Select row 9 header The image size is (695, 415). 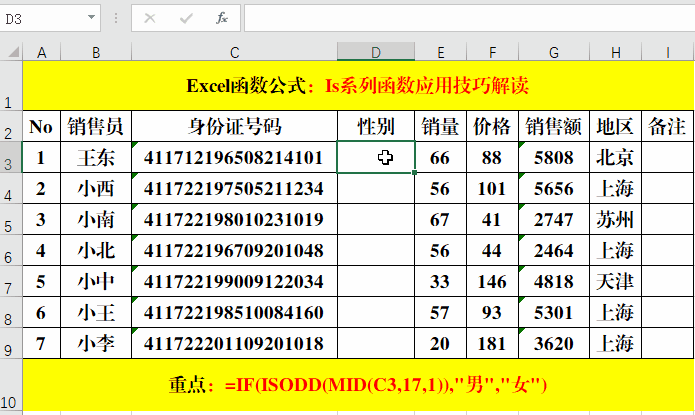click(x=11, y=344)
